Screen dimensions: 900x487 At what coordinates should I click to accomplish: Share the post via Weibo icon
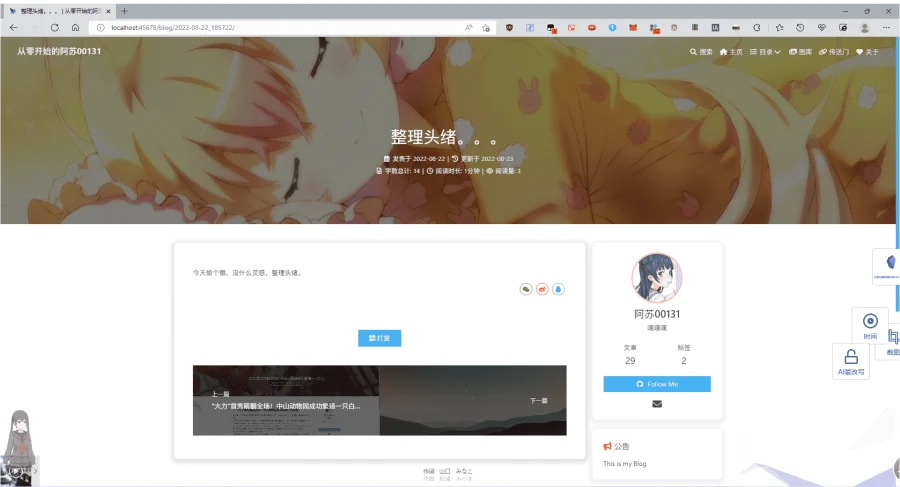[542, 289]
